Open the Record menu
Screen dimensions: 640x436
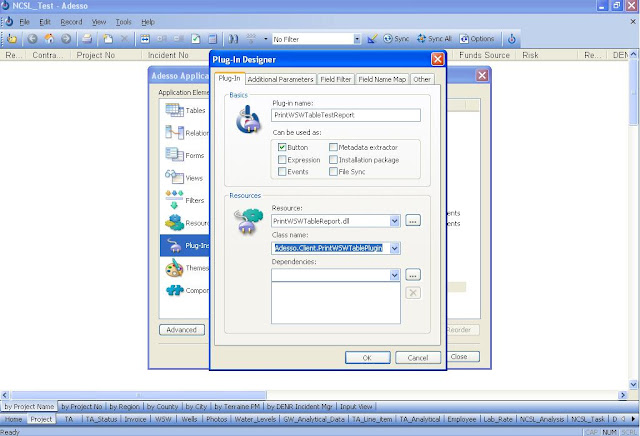pos(71,22)
